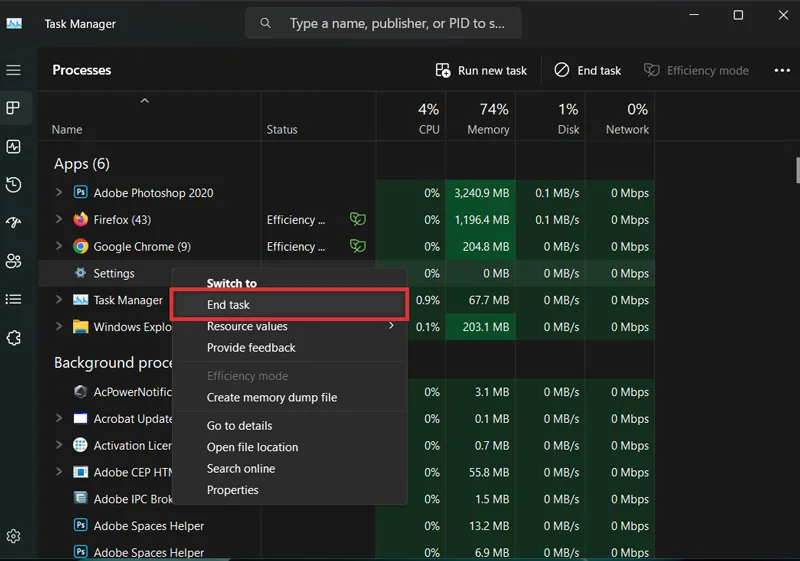The image size is (800, 561).
Task: Click Windows Explorer memory 203.1 MB
Action: [486, 327]
